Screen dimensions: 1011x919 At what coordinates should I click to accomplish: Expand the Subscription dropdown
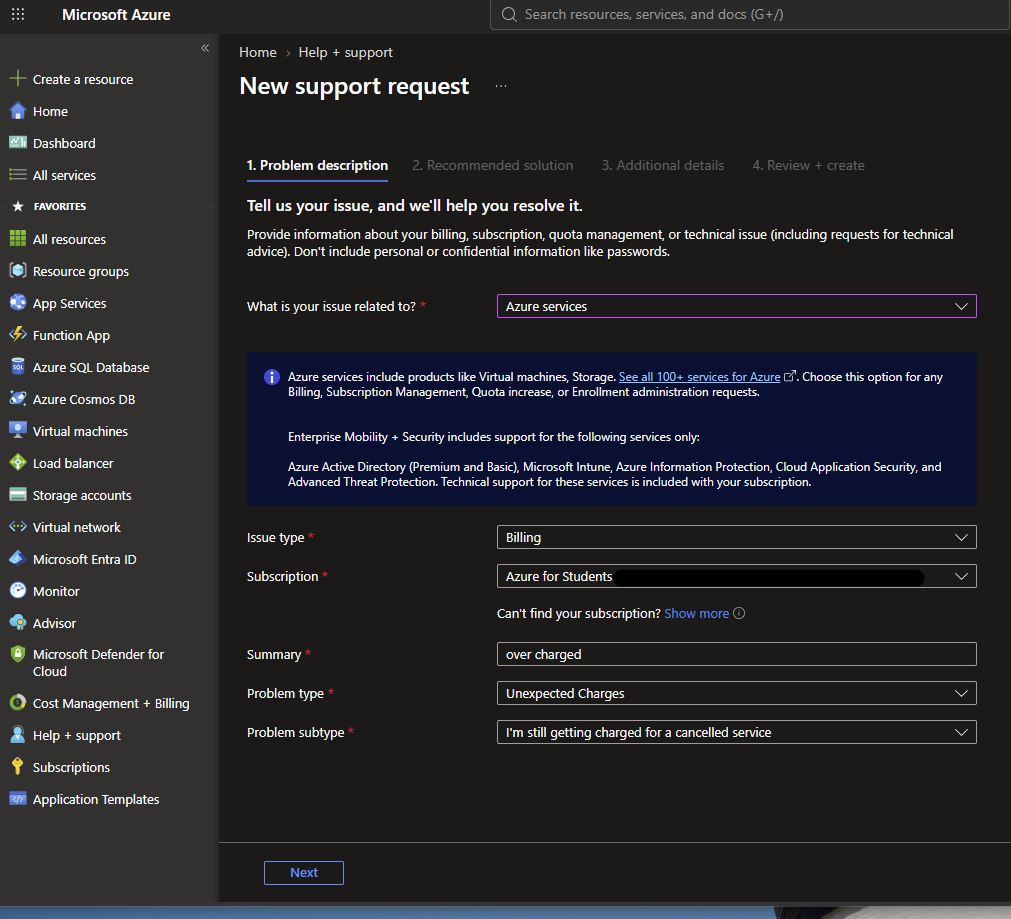tap(736, 577)
